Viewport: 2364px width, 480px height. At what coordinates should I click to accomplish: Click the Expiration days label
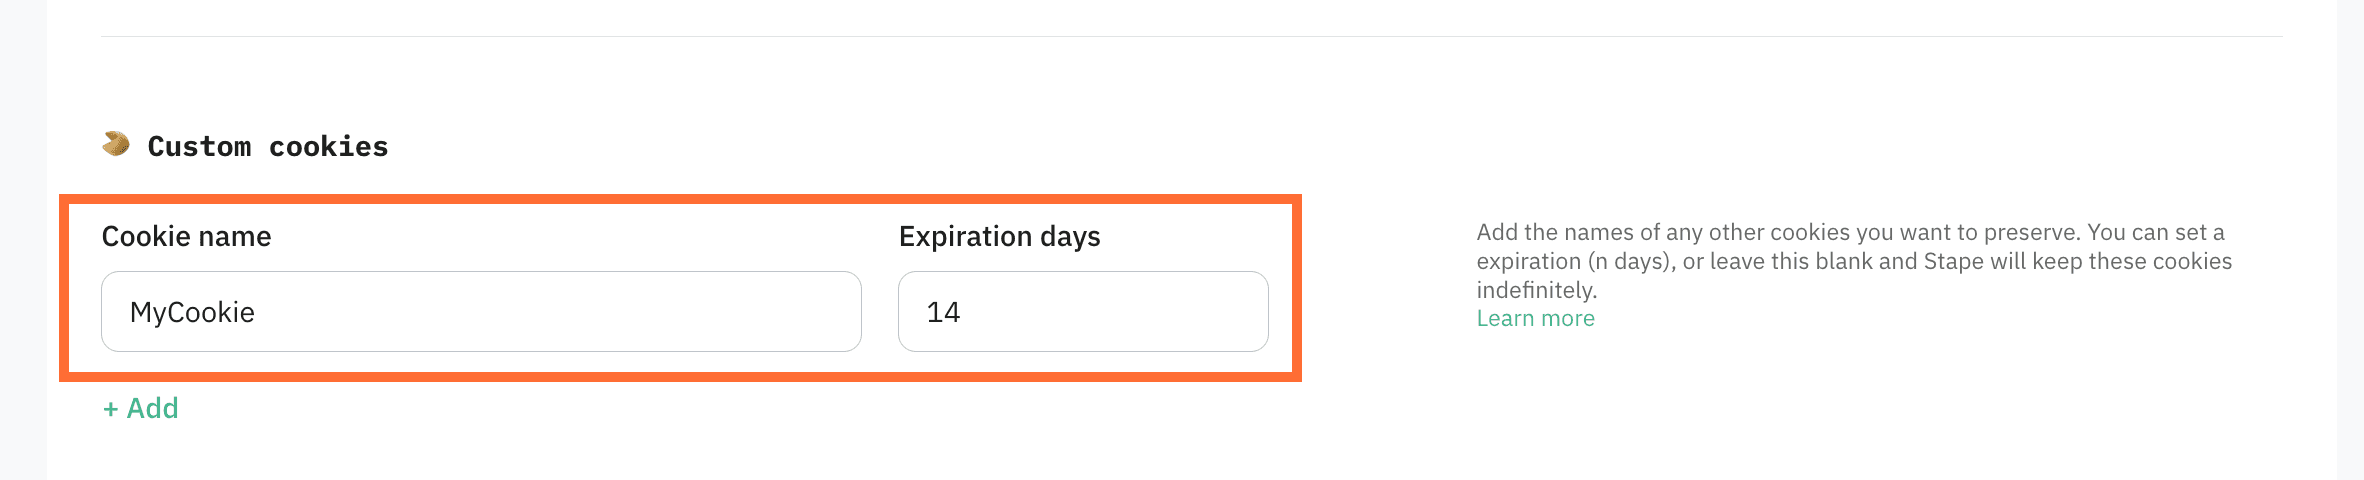pyautogui.click(x=999, y=236)
